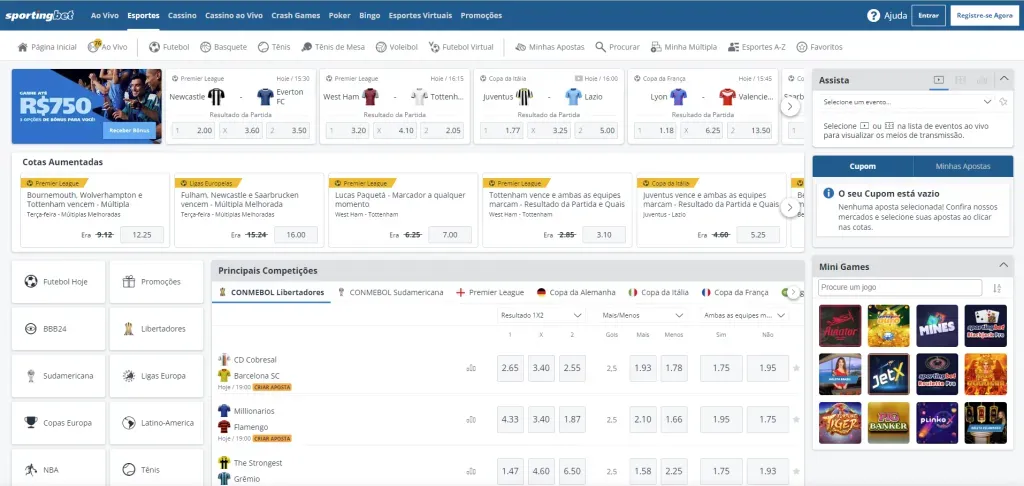Select Juventus win odd 1.77

pyautogui.click(x=502, y=130)
